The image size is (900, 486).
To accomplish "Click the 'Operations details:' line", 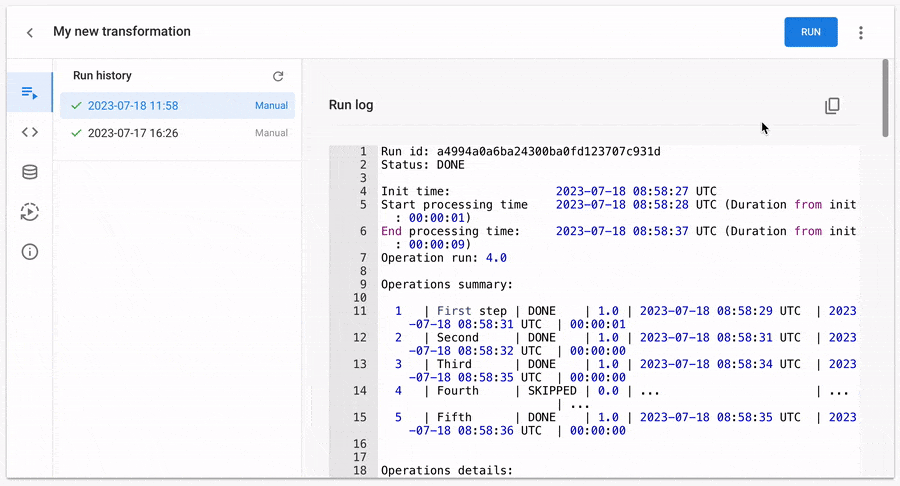I will 447,471.
